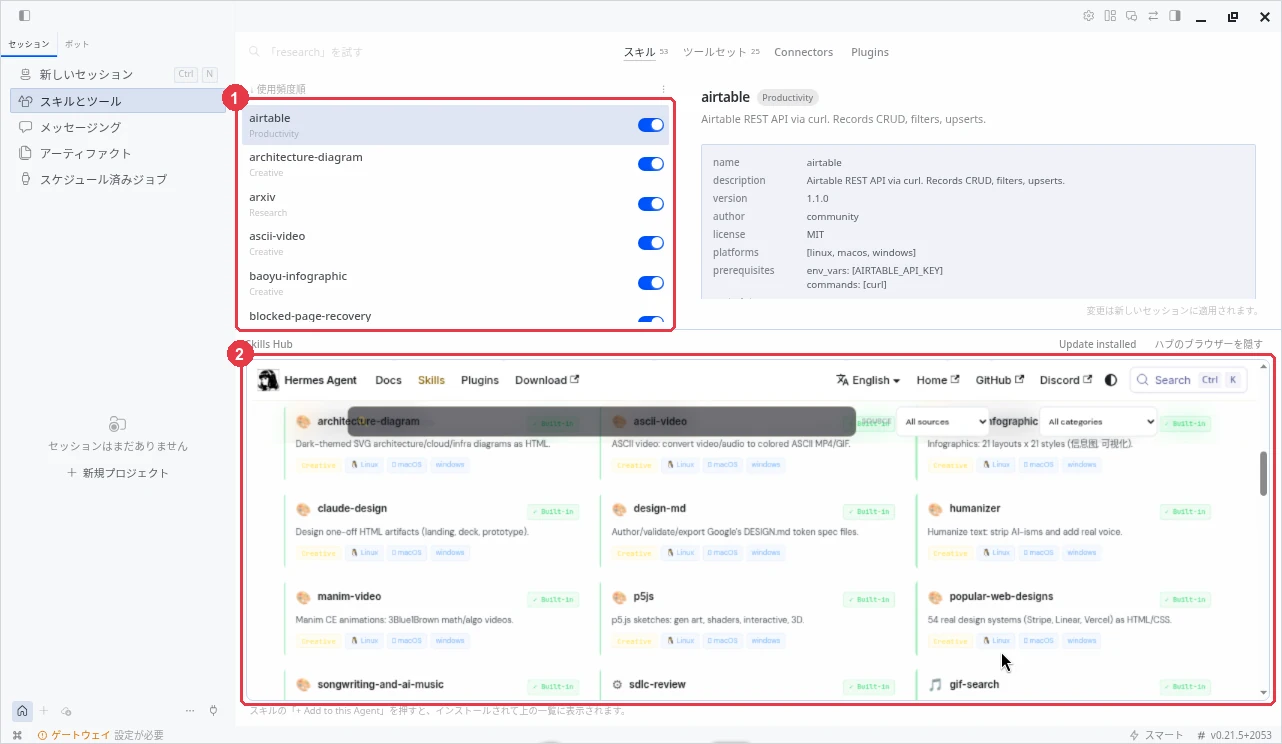
Task: Toggle dark mode contrast icon in Skills Hub
Action: coord(1111,380)
